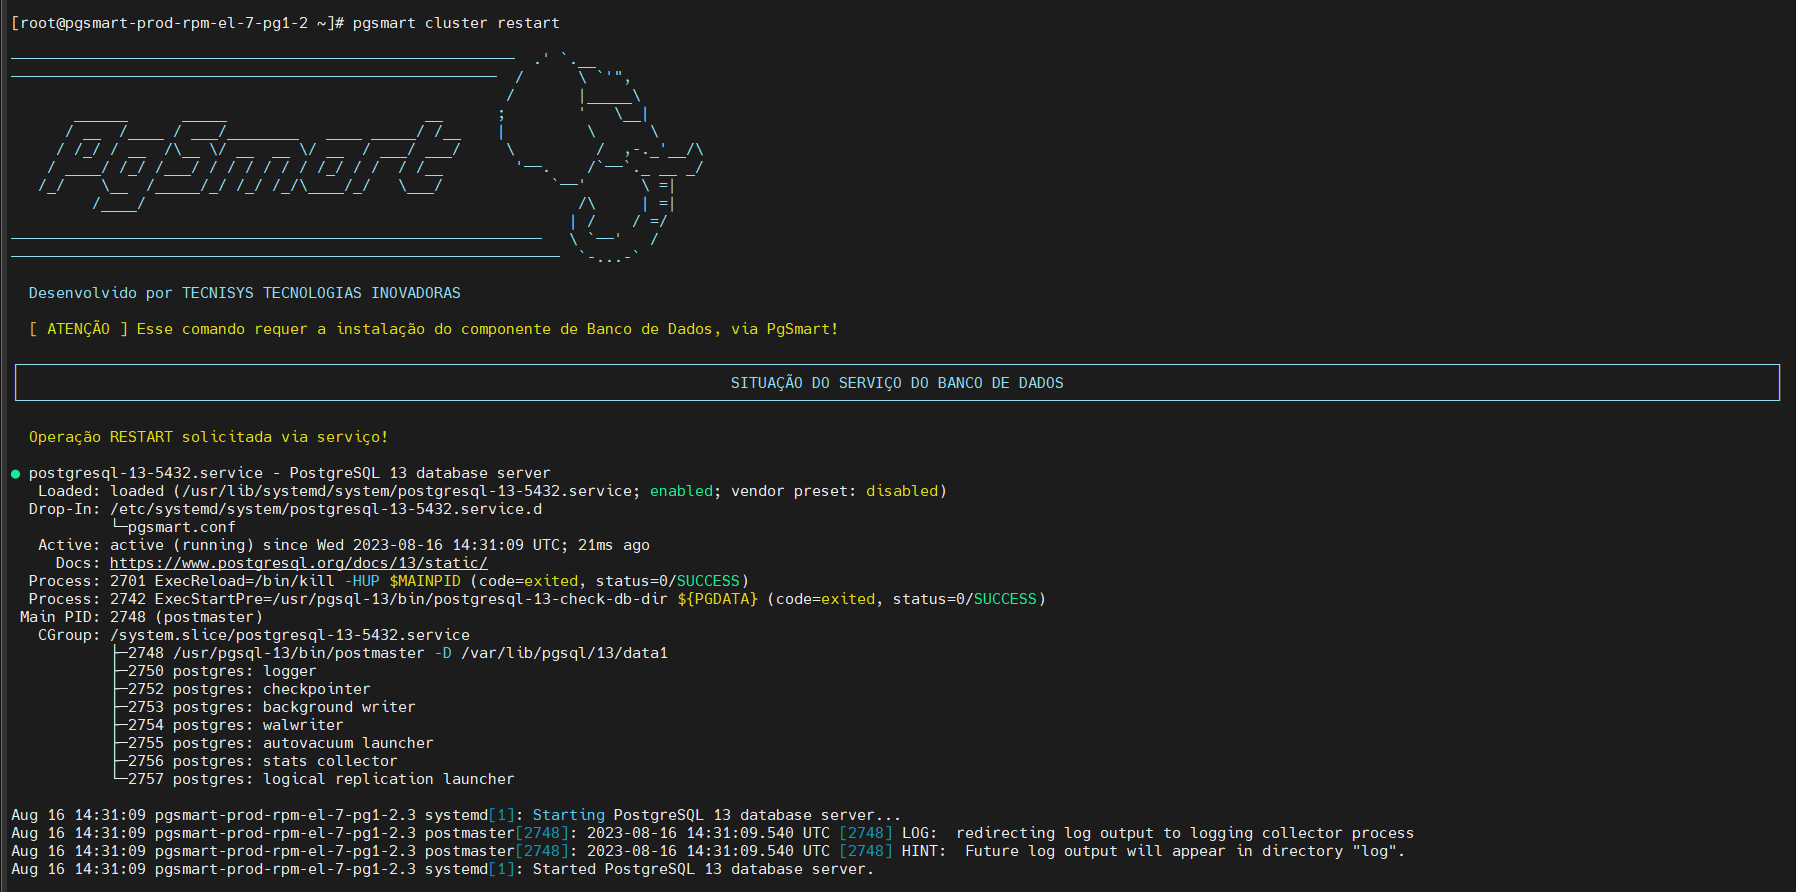This screenshot has width=1796, height=892.
Task: Click the '2748 /usr/pgsql-13/bin/postmaster' process entry
Action: 397,653
